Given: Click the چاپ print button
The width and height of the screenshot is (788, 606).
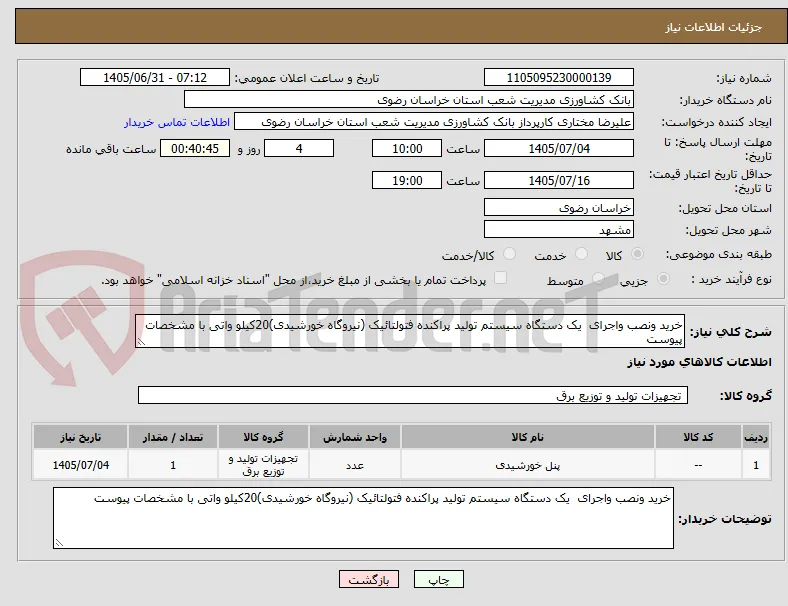Looking at the screenshot, I should coord(439,579).
